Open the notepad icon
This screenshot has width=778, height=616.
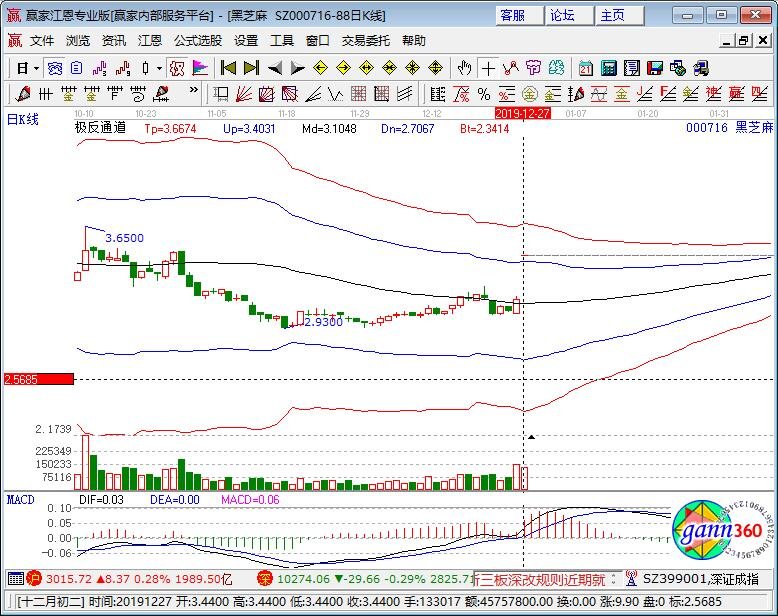click(632, 68)
